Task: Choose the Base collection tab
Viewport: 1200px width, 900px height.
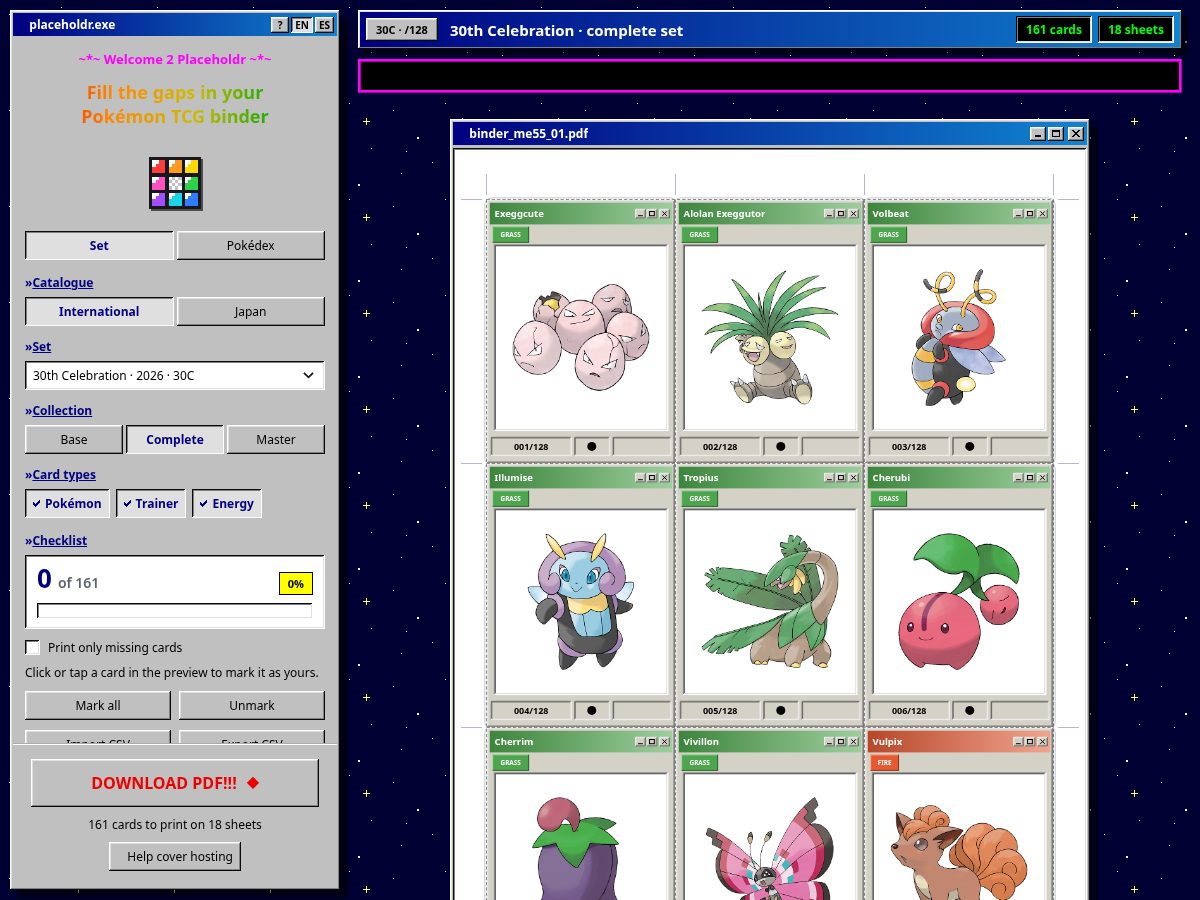Action: 74,439
